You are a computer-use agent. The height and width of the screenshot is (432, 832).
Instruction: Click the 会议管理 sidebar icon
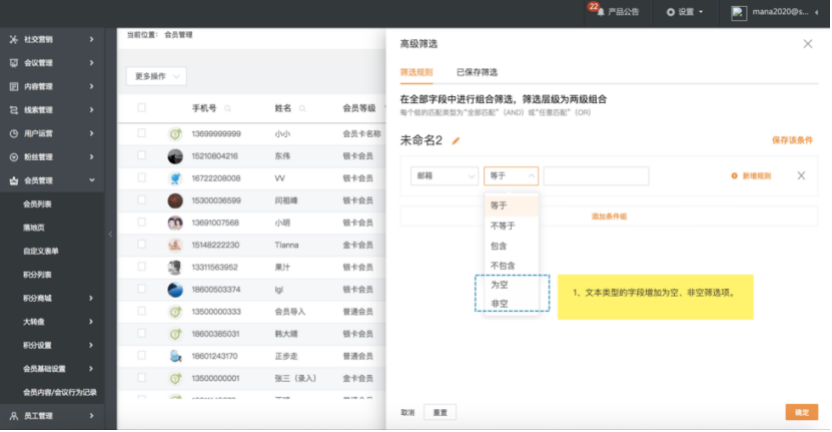point(14,63)
